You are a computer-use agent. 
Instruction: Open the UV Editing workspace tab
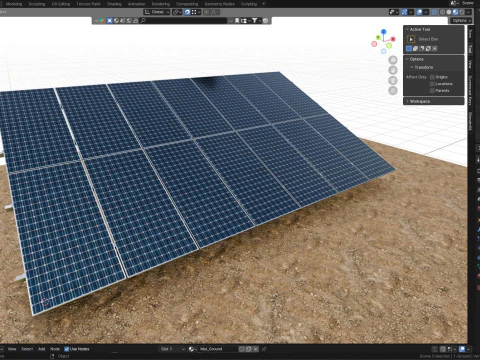pyautogui.click(x=61, y=4)
